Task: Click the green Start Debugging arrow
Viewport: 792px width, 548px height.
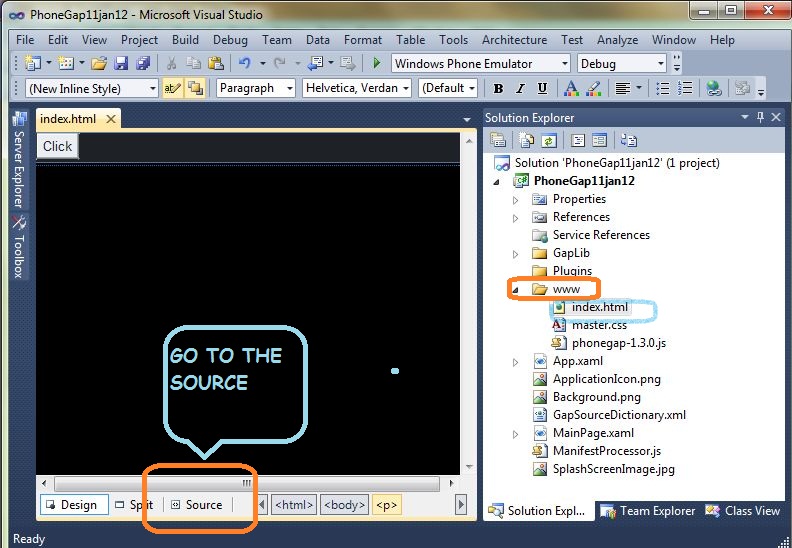Action: pyautogui.click(x=377, y=63)
